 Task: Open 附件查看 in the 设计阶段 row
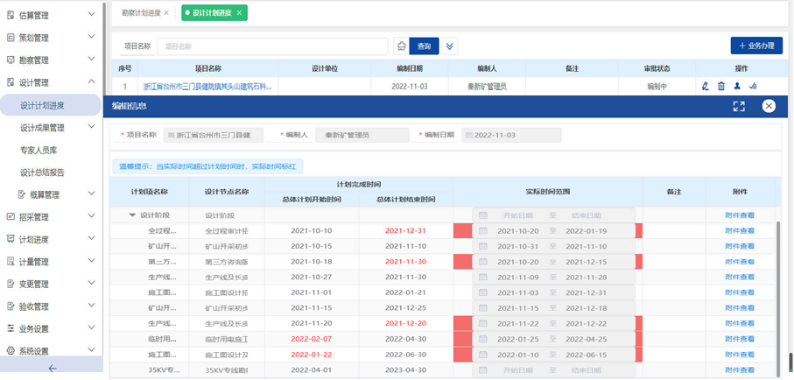740,215
